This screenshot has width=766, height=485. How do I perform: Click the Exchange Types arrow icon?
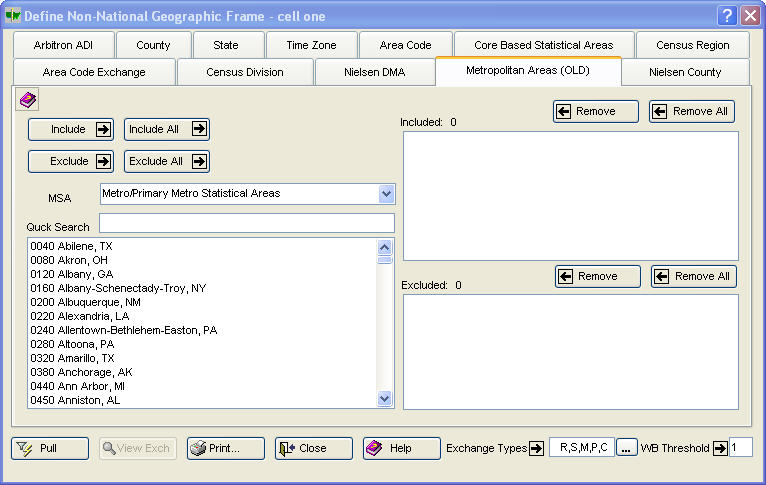[536, 448]
